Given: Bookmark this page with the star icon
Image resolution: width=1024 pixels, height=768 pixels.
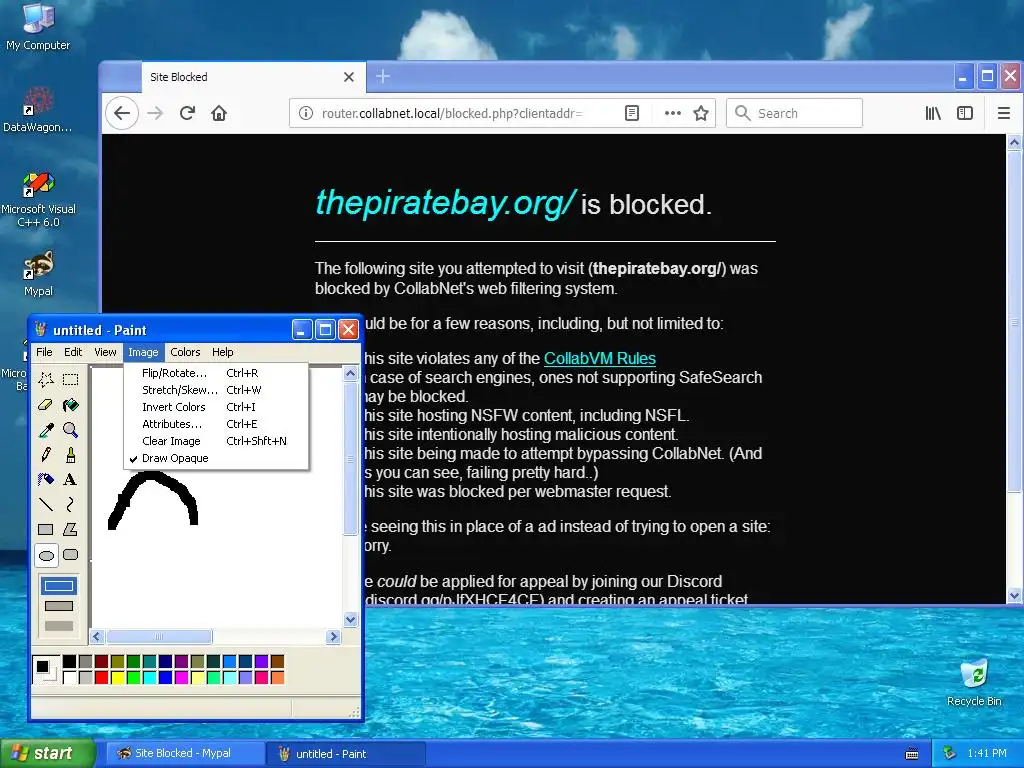Looking at the screenshot, I should (x=701, y=113).
